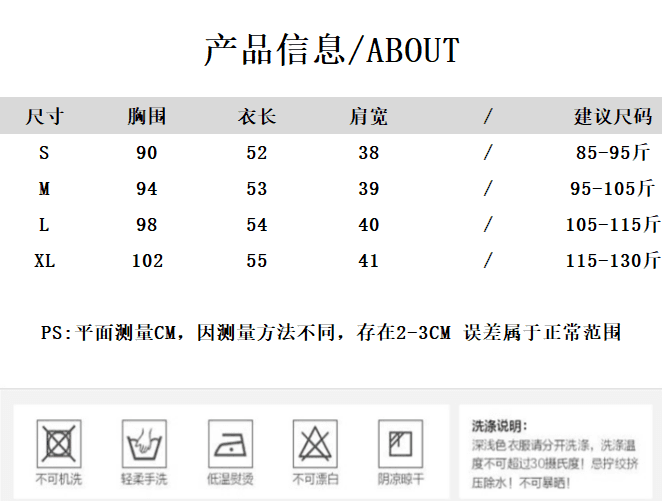This screenshot has height=501, width=662.
Task: Click the washing instructions paragraph text
Action: click(555, 464)
